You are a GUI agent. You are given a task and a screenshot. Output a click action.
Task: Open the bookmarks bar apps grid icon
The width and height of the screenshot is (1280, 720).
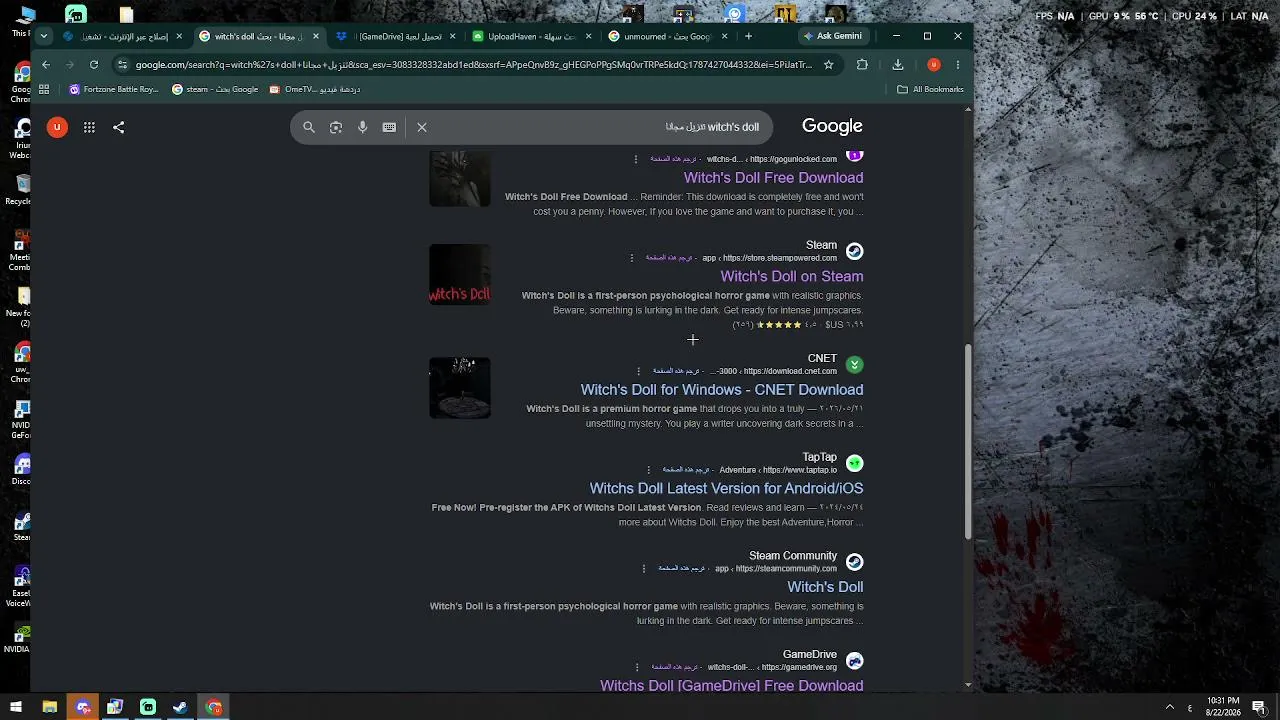coord(44,89)
